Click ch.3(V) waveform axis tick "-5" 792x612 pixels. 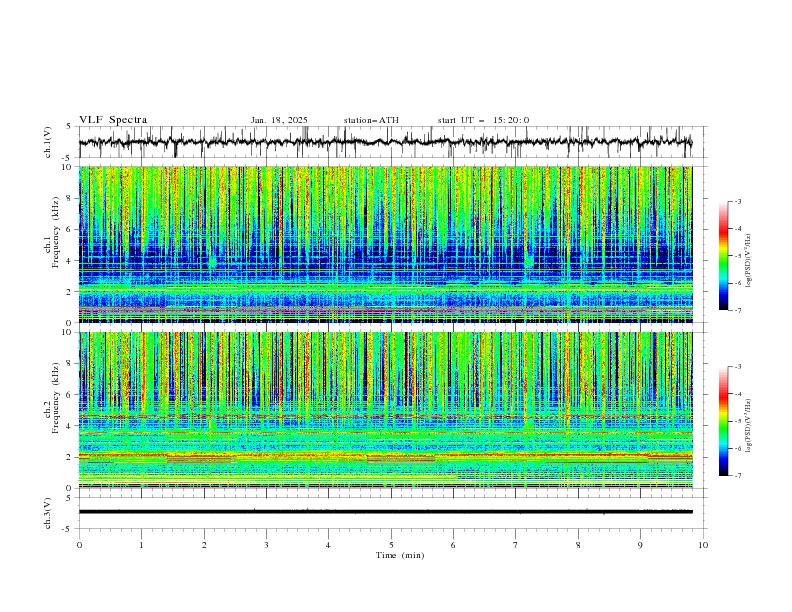[x=67, y=529]
